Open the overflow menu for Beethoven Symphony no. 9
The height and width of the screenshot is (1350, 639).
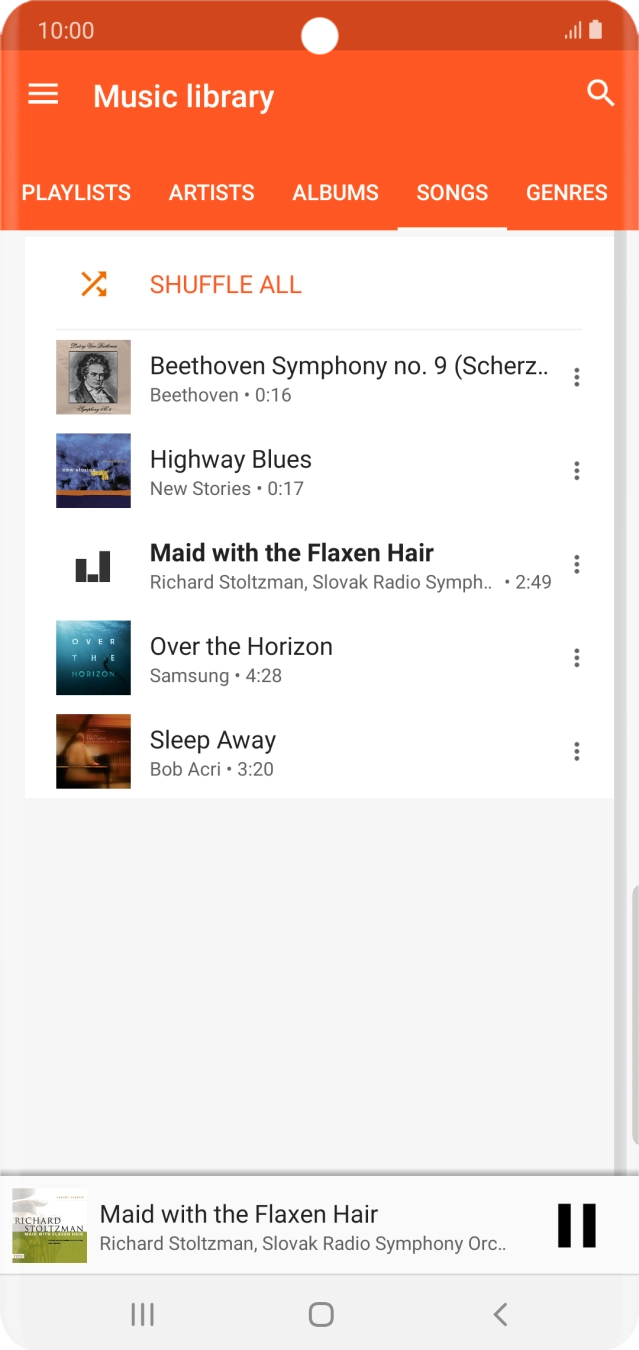[x=577, y=377]
